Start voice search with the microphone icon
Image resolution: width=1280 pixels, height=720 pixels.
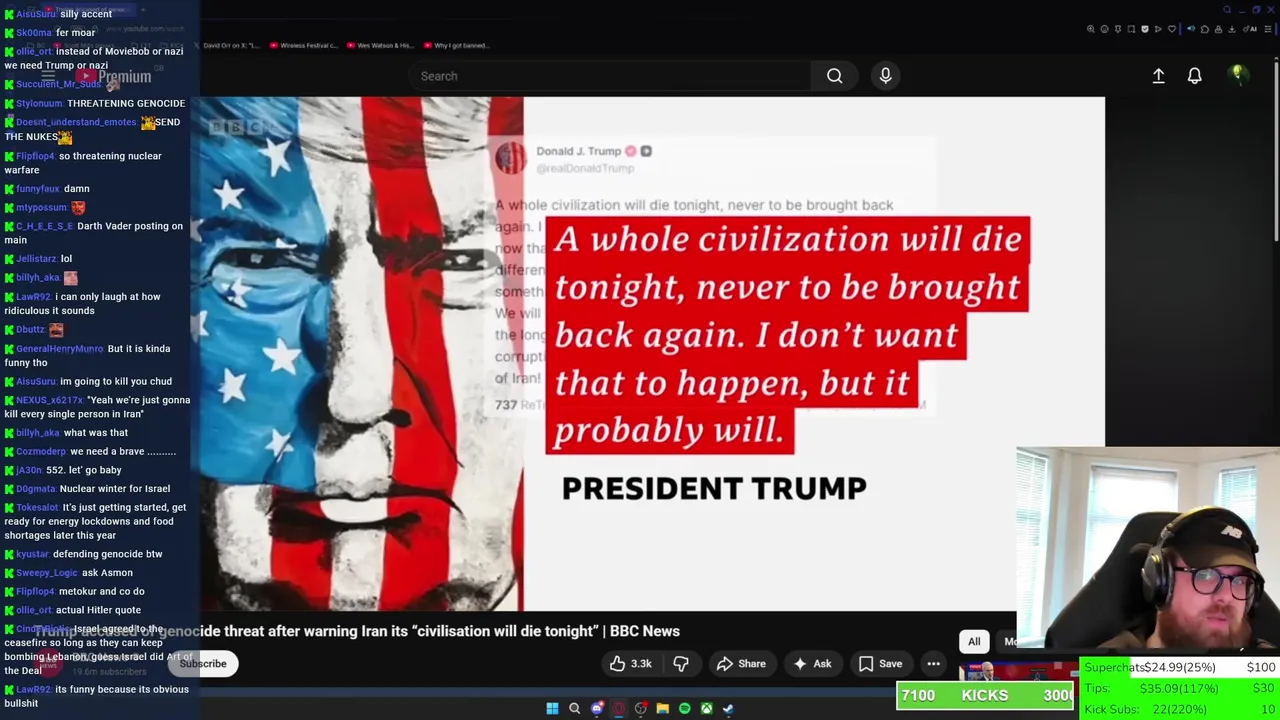tap(885, 76)
